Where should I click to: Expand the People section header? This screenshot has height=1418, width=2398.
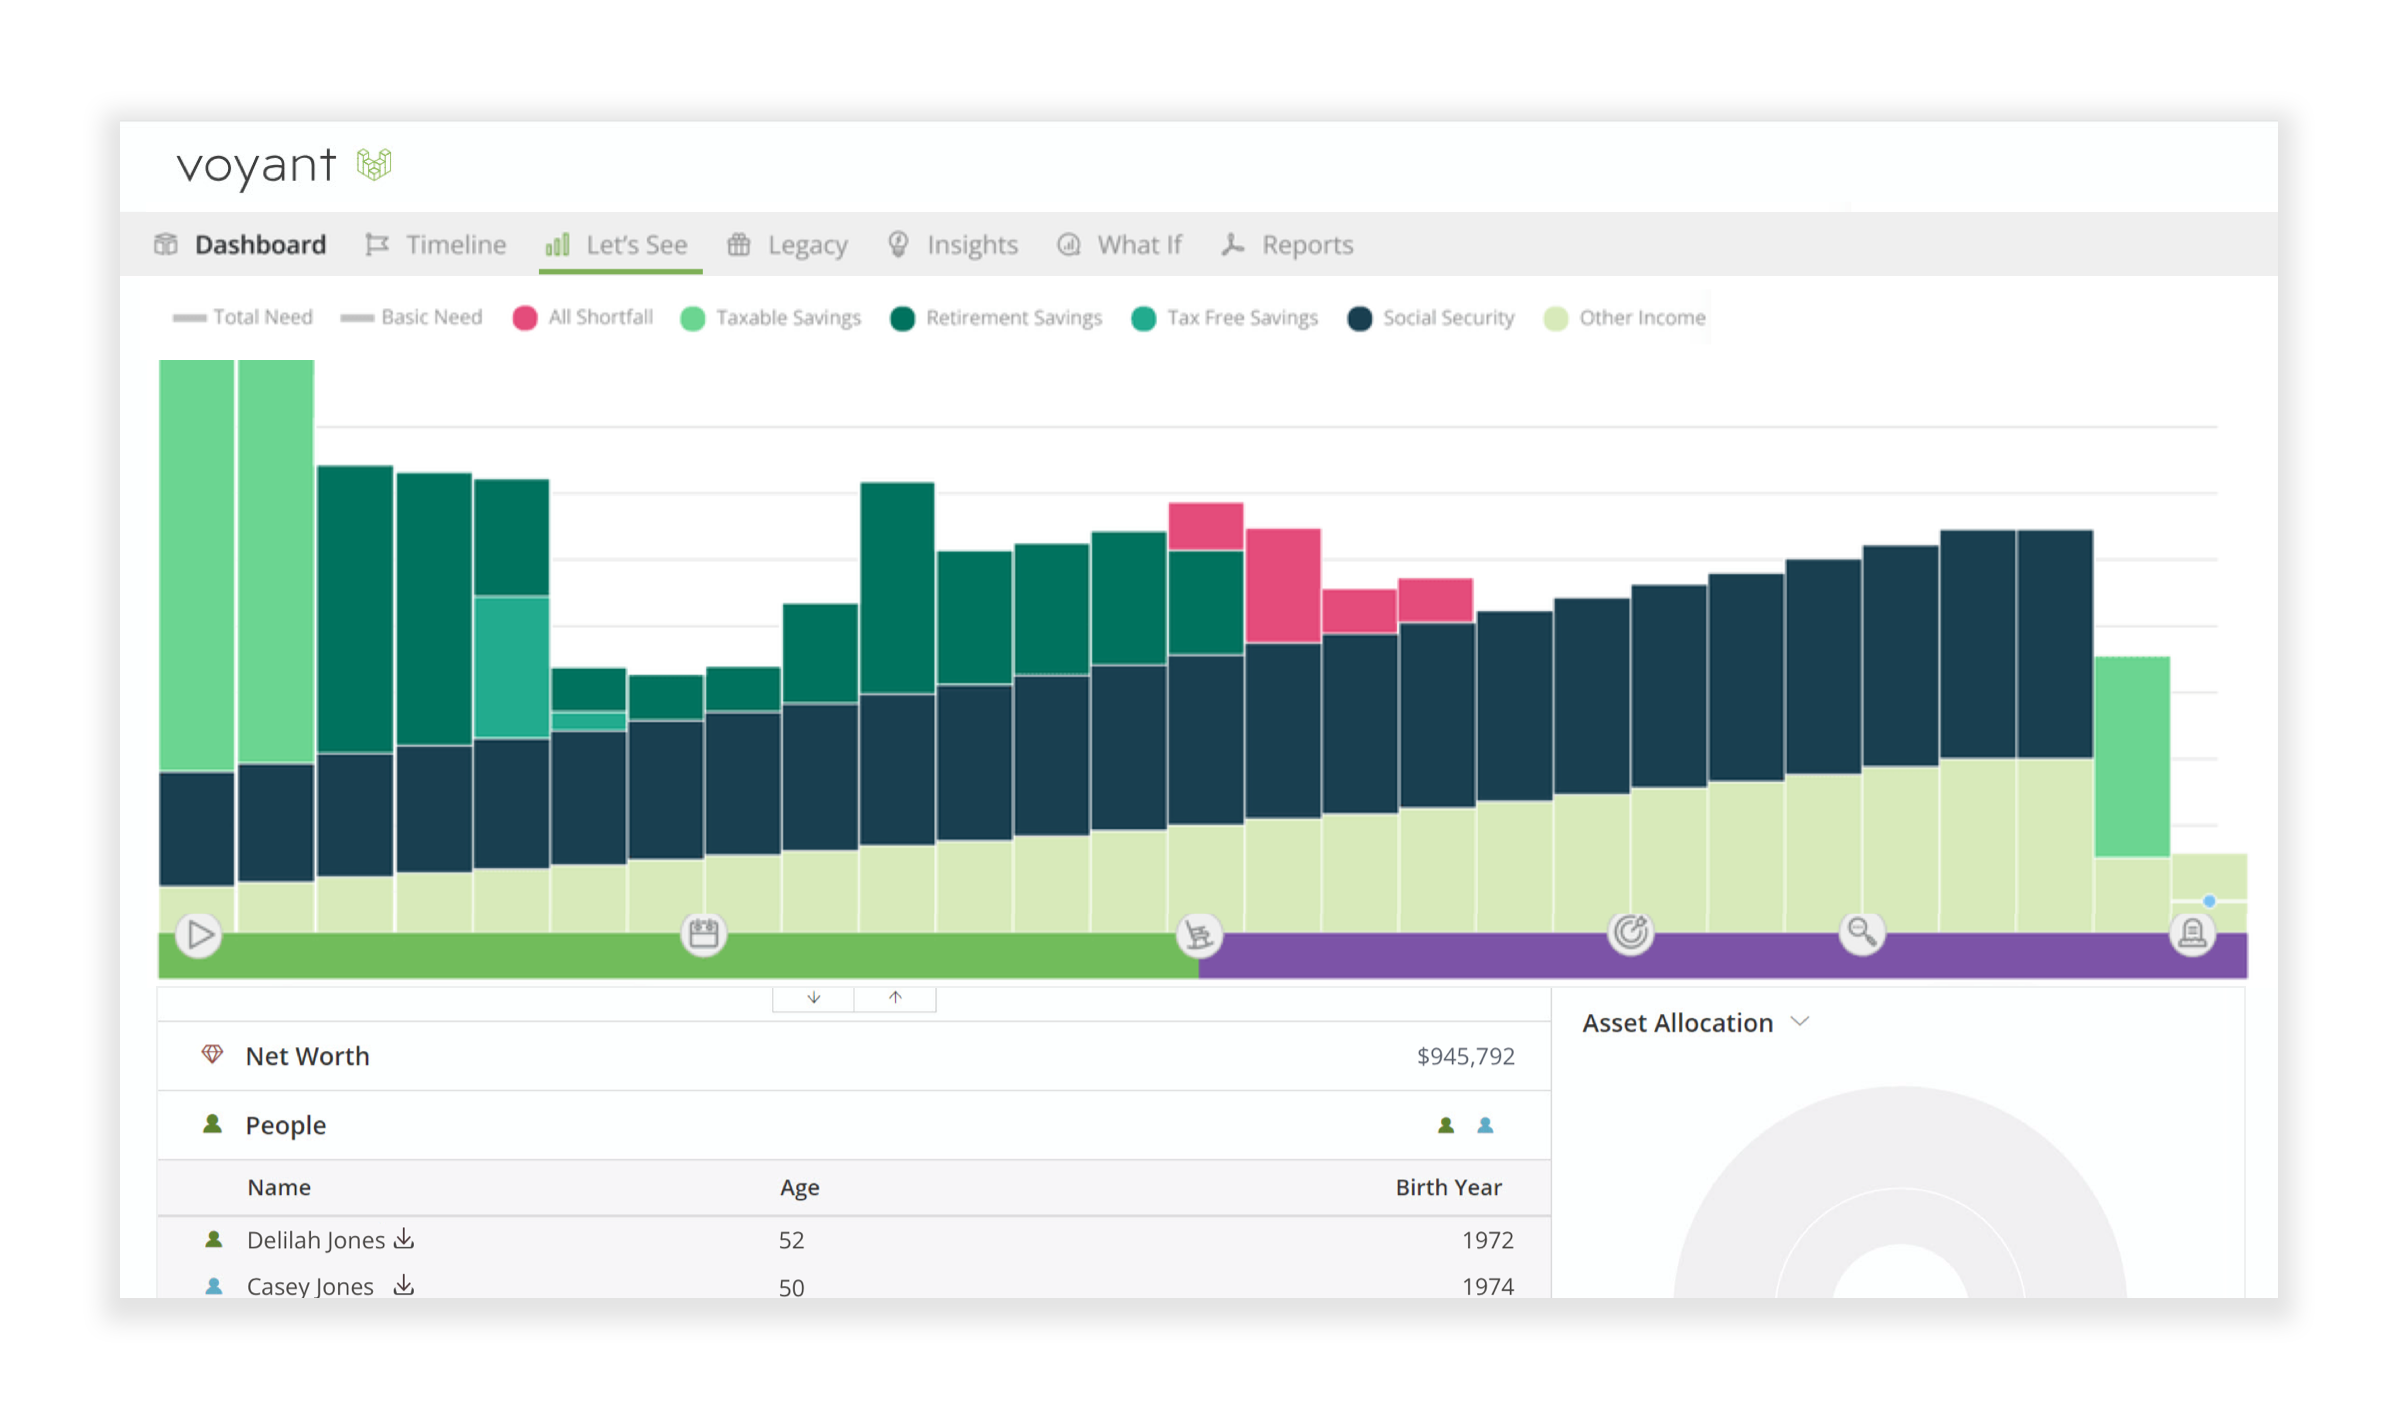click(854, 1125)
